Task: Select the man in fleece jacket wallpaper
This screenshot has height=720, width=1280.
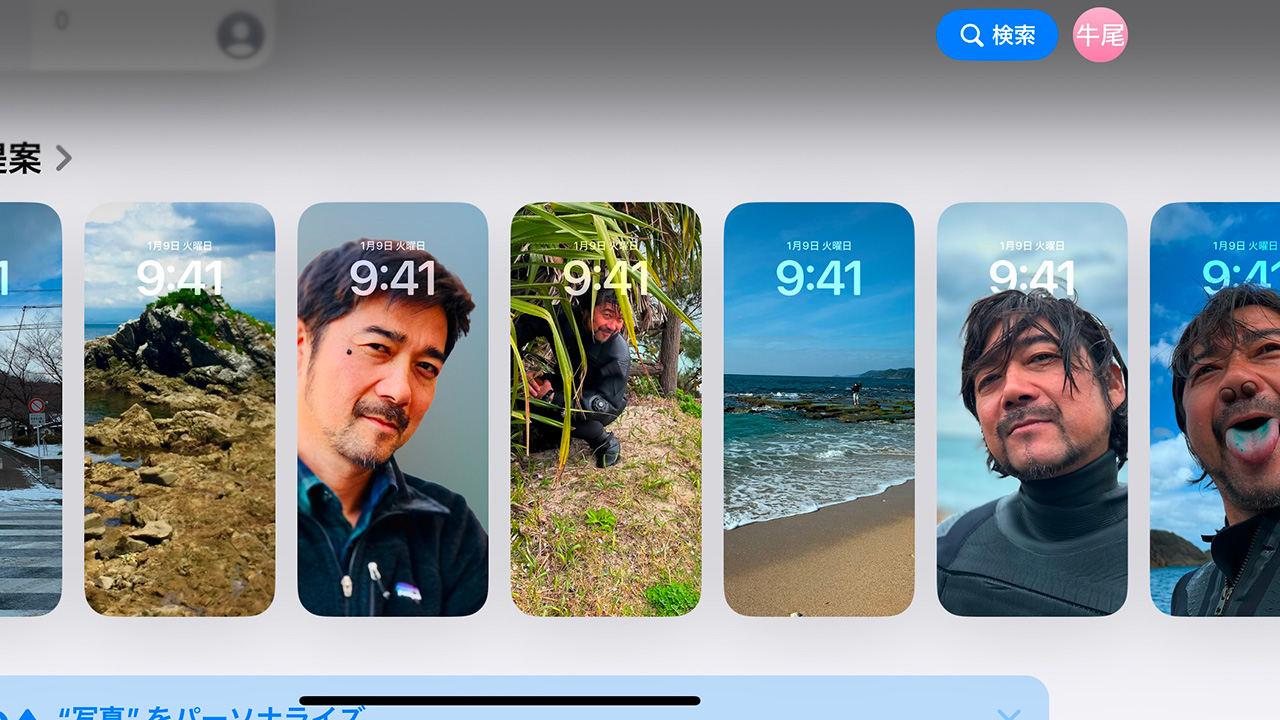Action: coord(393,409)
